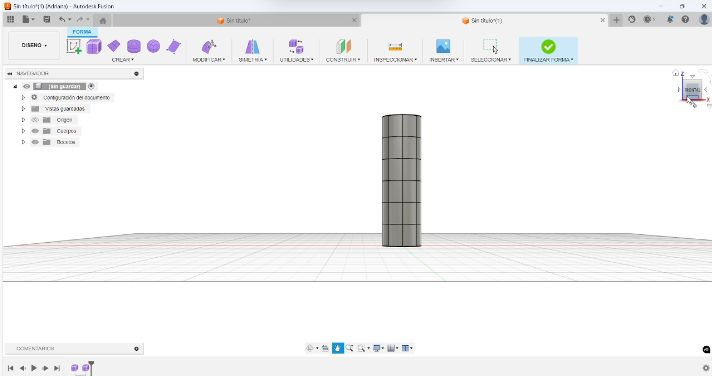Click the Save icon

pos(46,20)
